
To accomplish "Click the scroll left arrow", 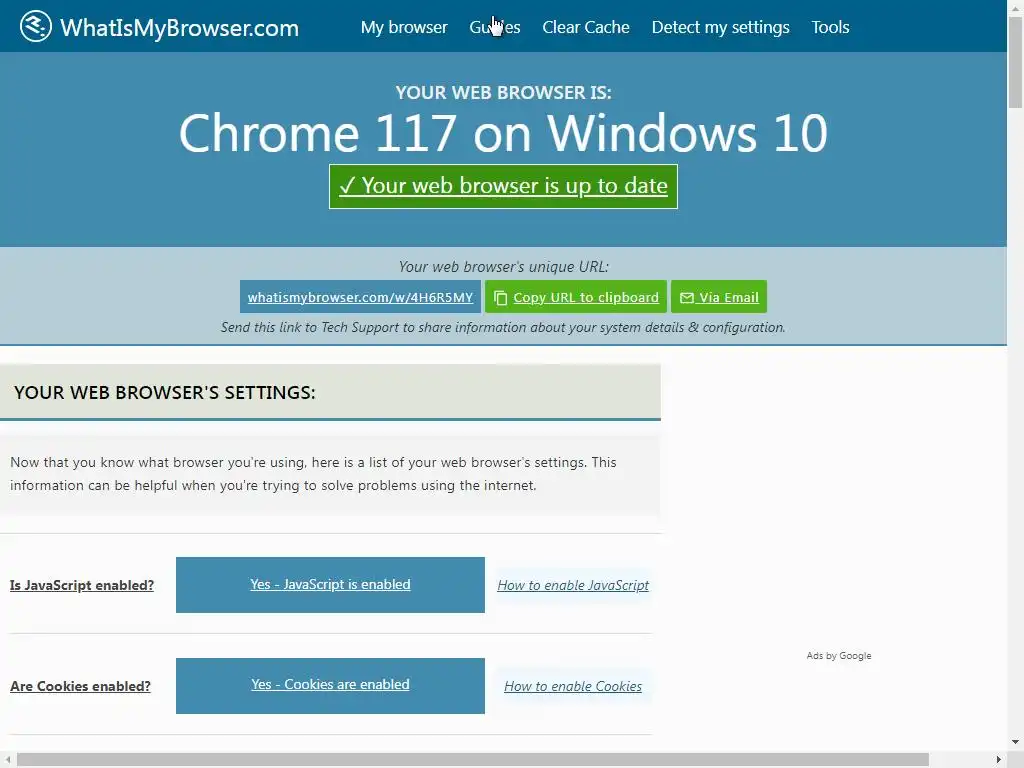I will coord(8,760).
